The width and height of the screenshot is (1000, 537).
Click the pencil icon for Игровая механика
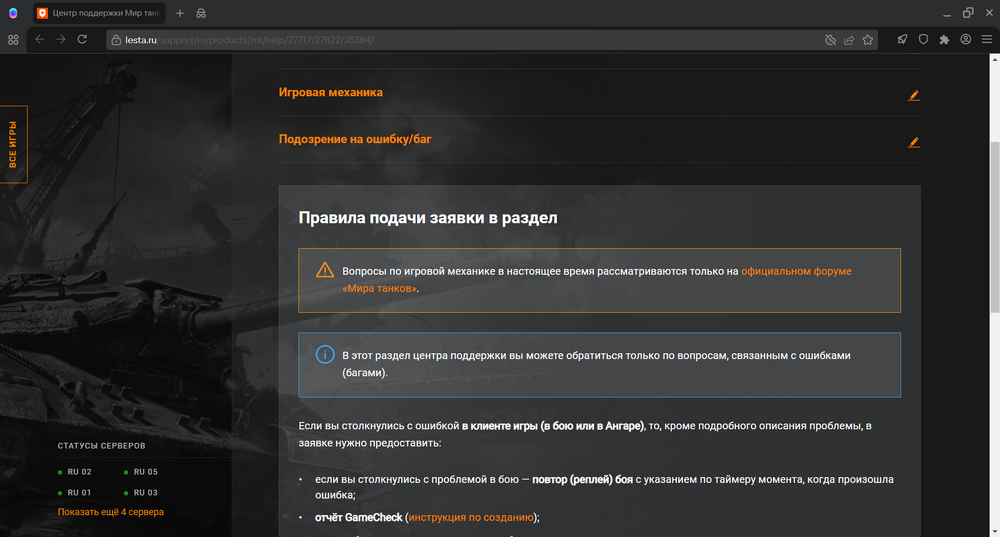pyautogui.click(x=914, y=95)
